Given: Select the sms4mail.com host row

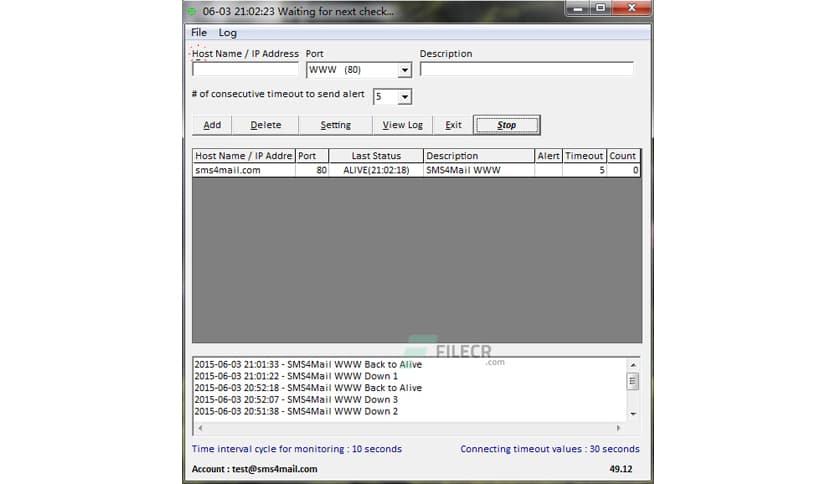Looking at the screenshot, I should point(416,170).
